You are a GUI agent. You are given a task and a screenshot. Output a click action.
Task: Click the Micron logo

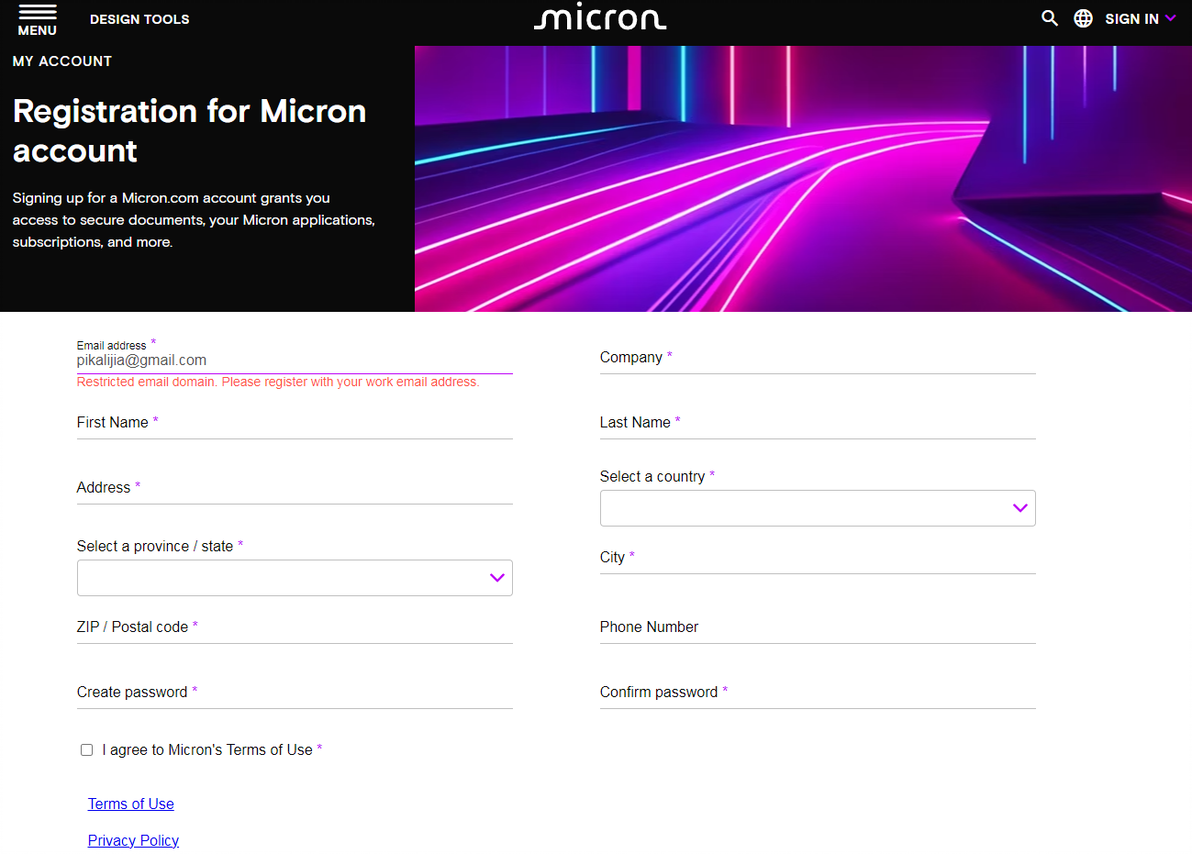(x=600, y=19)
